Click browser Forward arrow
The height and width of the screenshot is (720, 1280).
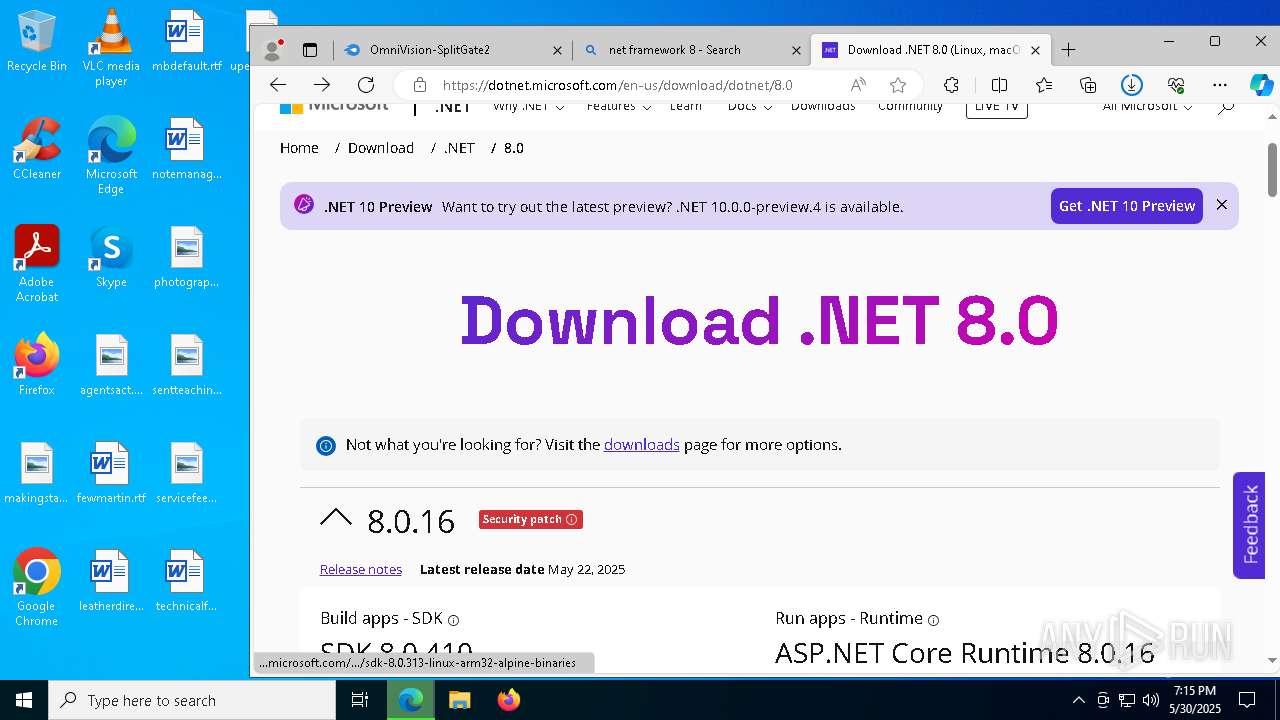click(322, 85)
